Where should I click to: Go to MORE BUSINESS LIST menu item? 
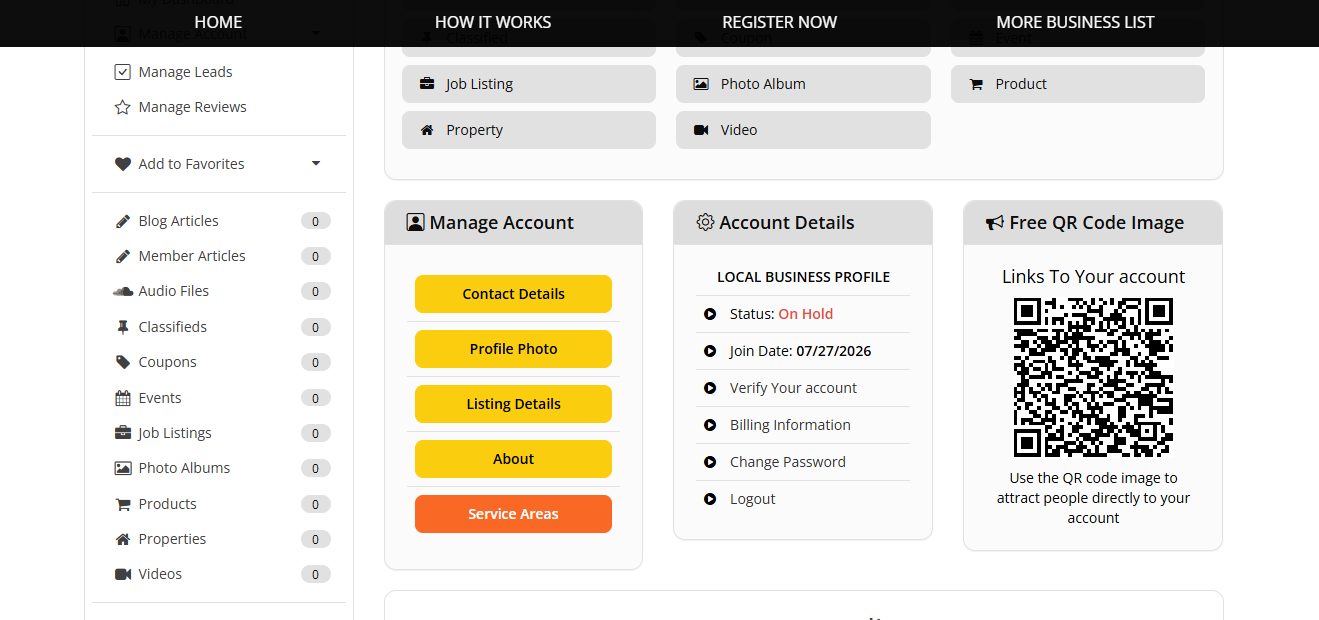(1075, 22)
